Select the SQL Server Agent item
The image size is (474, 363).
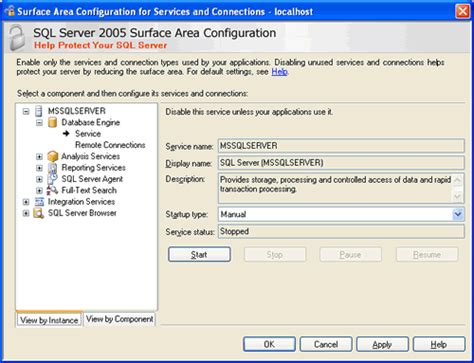[x=92, y=179]
